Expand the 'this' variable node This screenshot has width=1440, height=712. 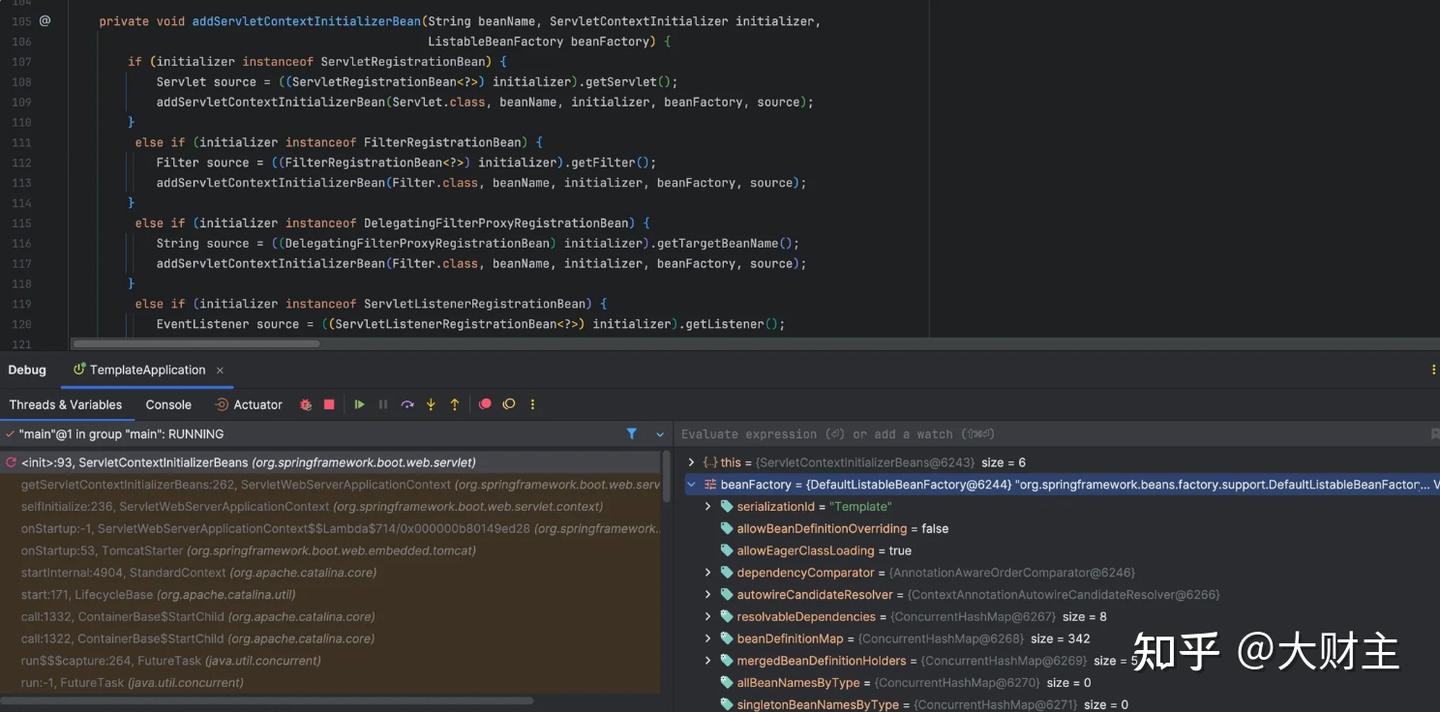[691, 463]
